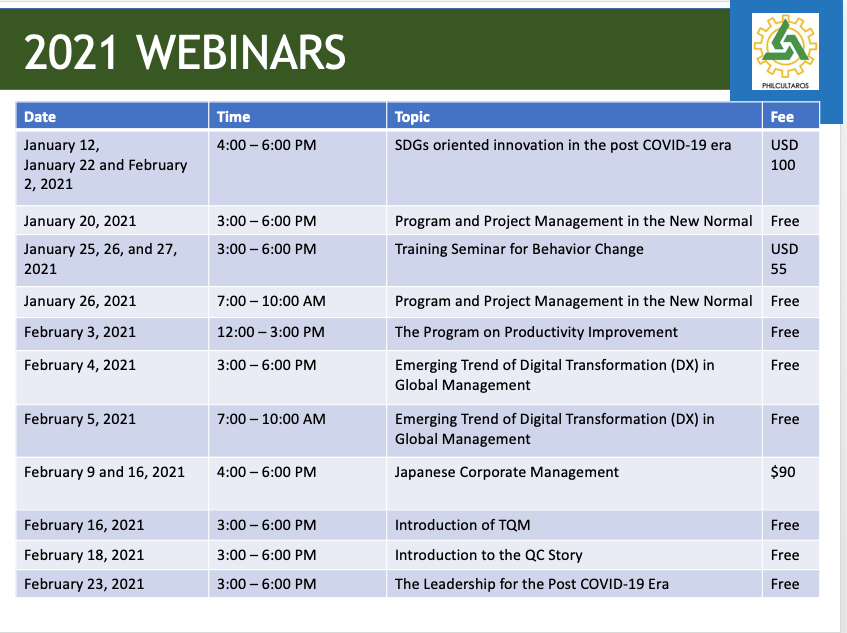Click The Program on Productivity Improvement topic
The width and height of the screenshot is (847, 633).
(x=536, y=332)
